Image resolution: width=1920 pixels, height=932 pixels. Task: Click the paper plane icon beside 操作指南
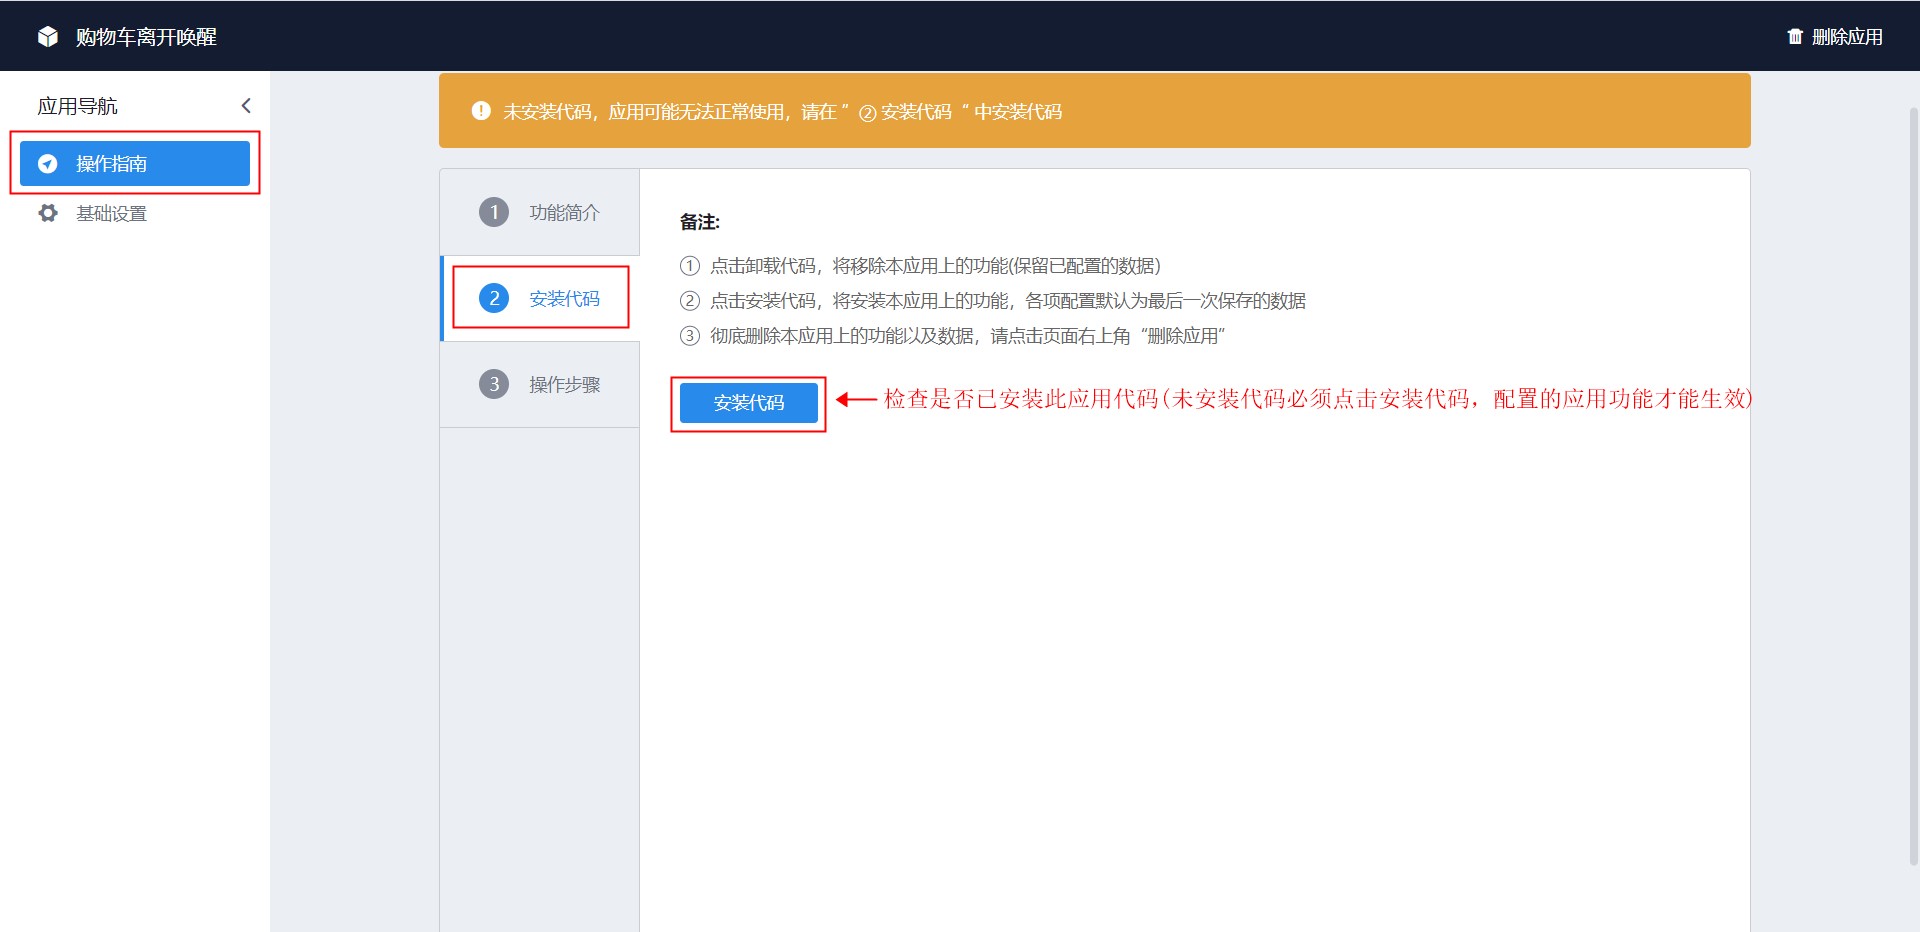[x=47, y=164]
